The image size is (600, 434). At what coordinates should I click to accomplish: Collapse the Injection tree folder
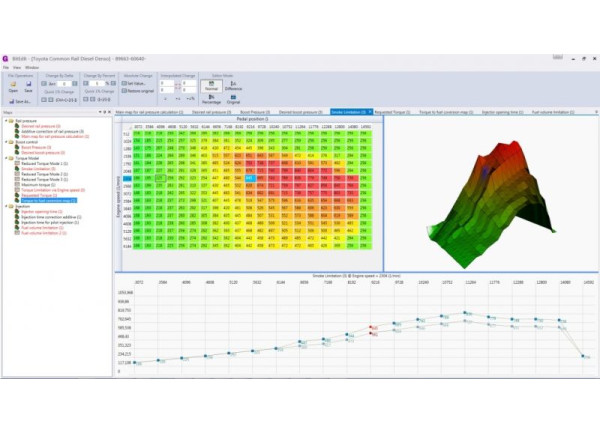pos(5,206)
